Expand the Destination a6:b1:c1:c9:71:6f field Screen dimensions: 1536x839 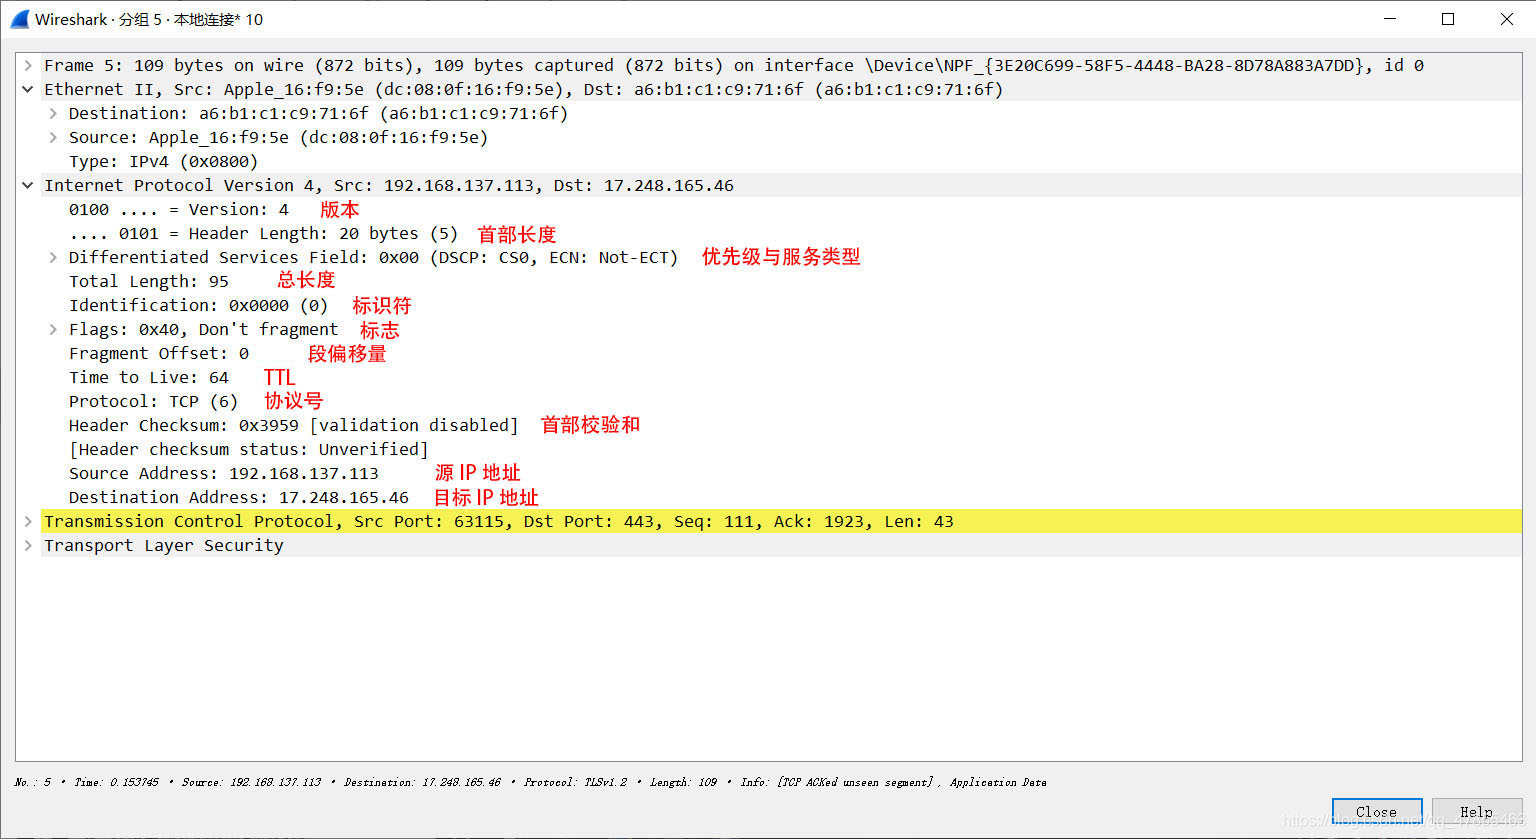tap(52, 113)
